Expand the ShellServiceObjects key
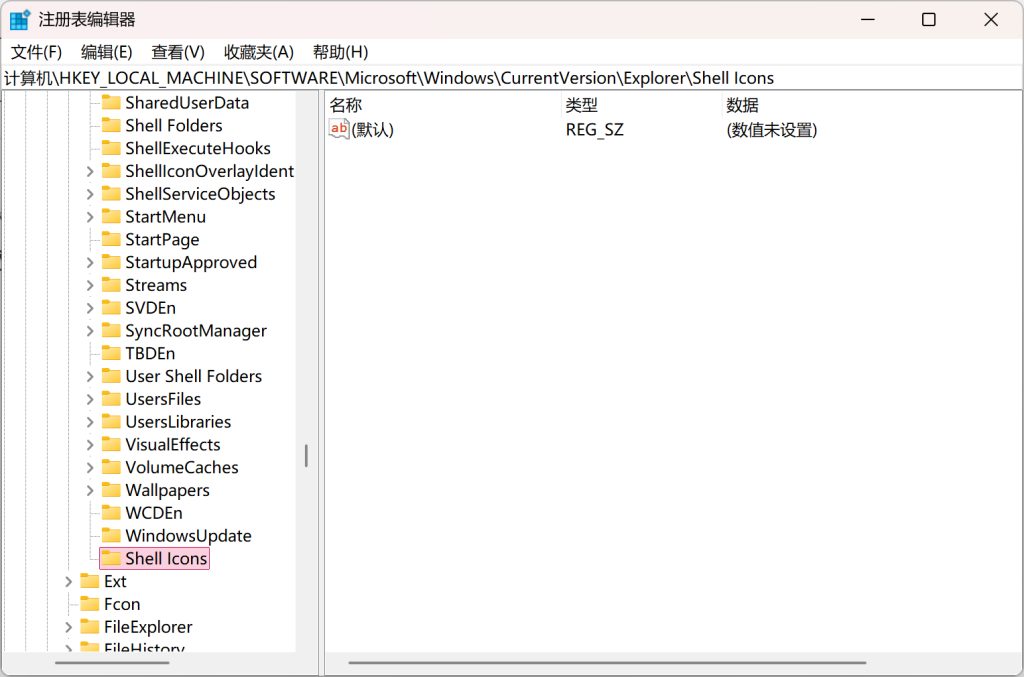 (x=90, y=195)
